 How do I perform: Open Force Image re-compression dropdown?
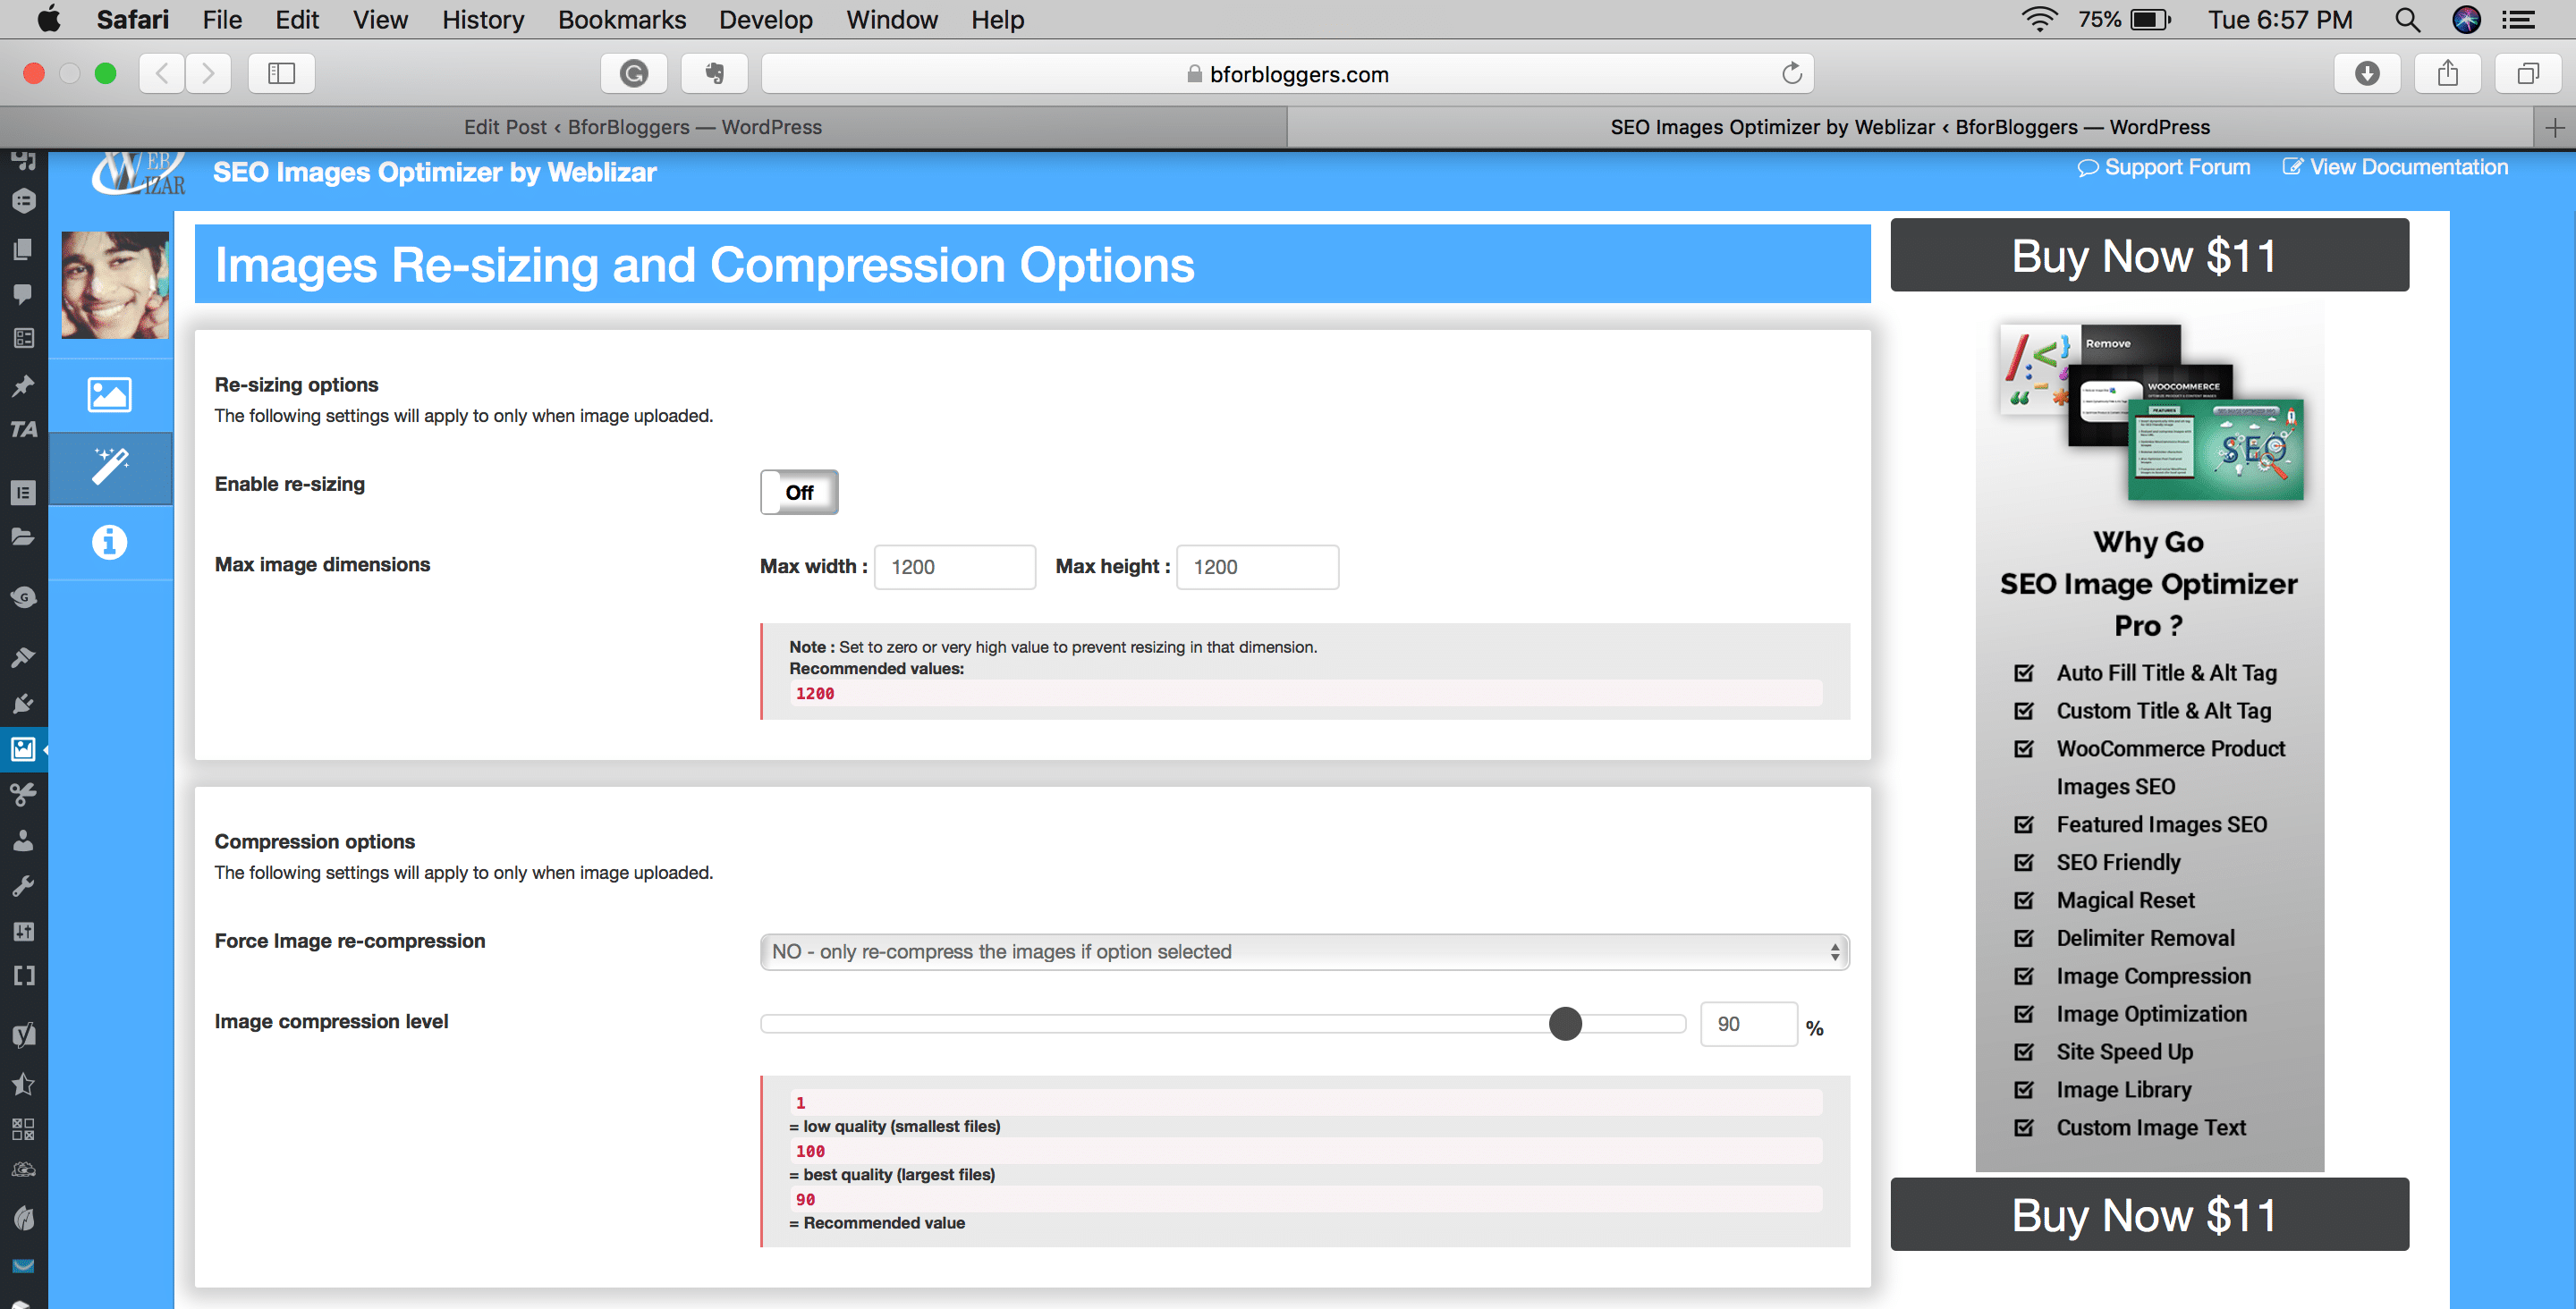coord(1304,952)
